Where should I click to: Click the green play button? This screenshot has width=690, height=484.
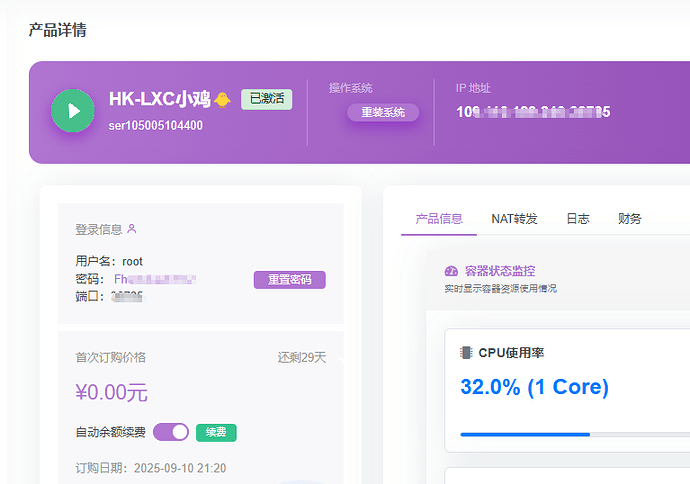[72, 110]
